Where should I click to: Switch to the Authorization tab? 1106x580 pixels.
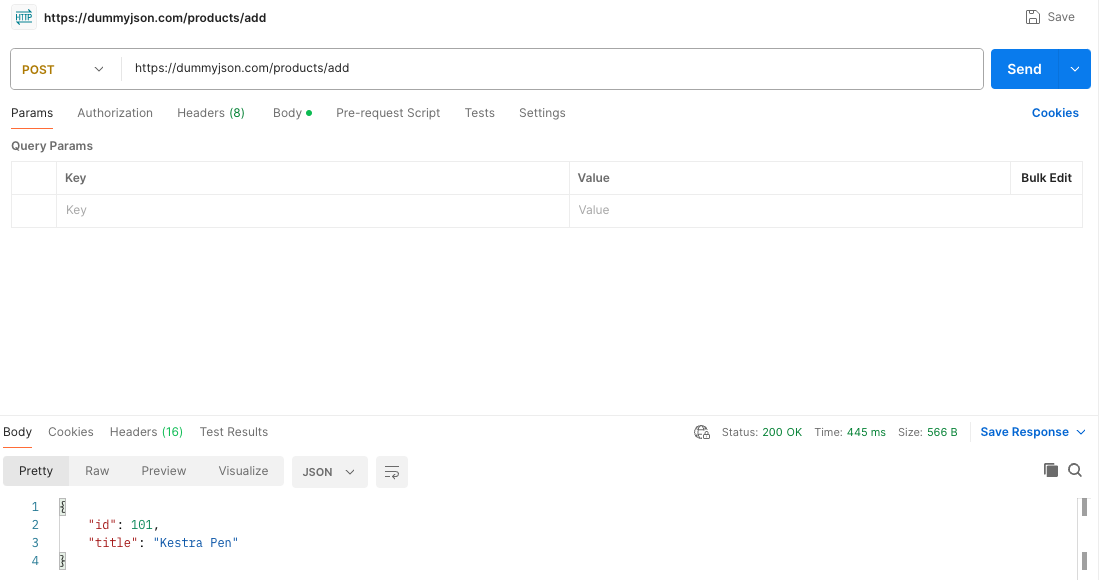pos(115,113)
